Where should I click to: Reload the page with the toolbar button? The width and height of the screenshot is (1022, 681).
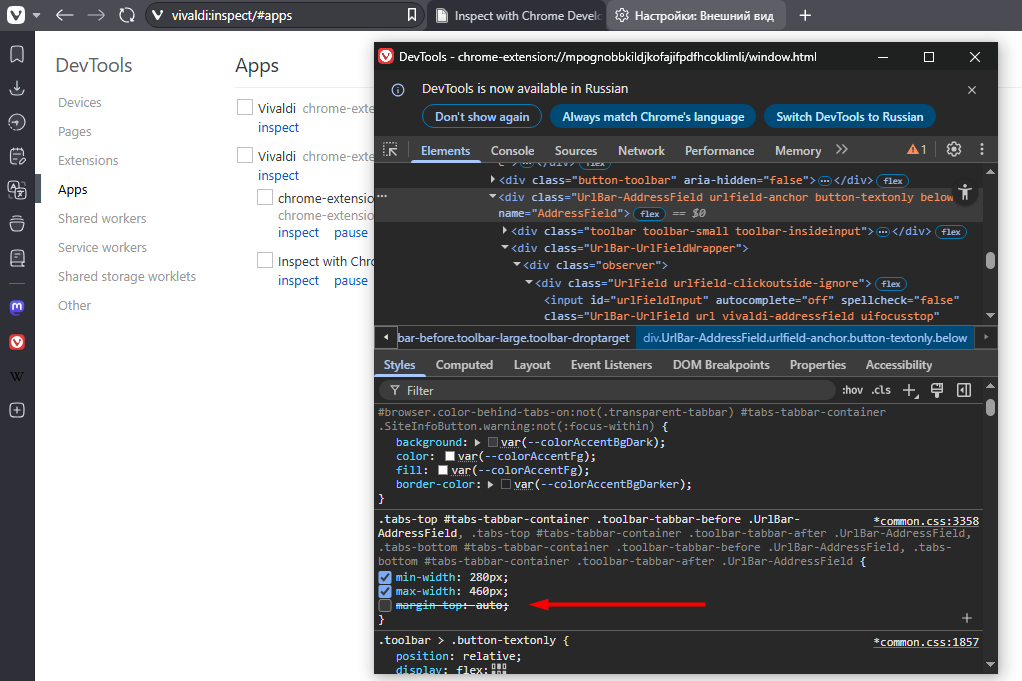[x=126, y=16]
